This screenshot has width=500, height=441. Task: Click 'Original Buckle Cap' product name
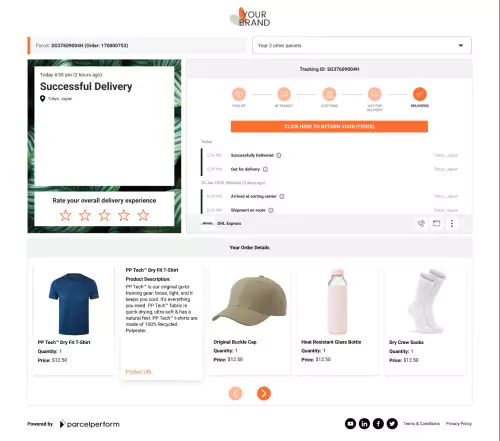pos(235,342)
